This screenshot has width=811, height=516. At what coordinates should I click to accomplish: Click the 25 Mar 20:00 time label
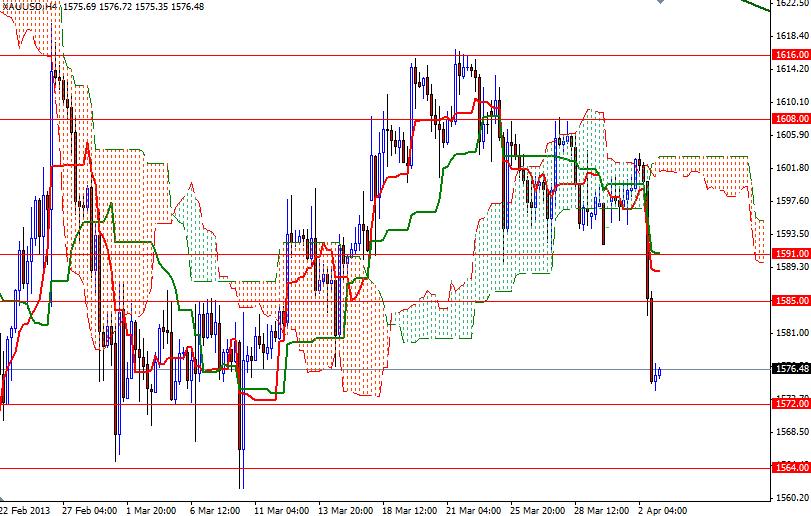(x=538, y=509)
